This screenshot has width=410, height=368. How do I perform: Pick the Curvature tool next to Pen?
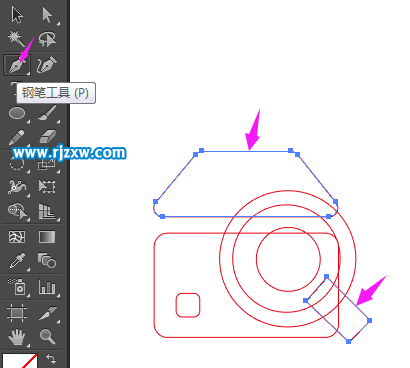click(47, 65)
